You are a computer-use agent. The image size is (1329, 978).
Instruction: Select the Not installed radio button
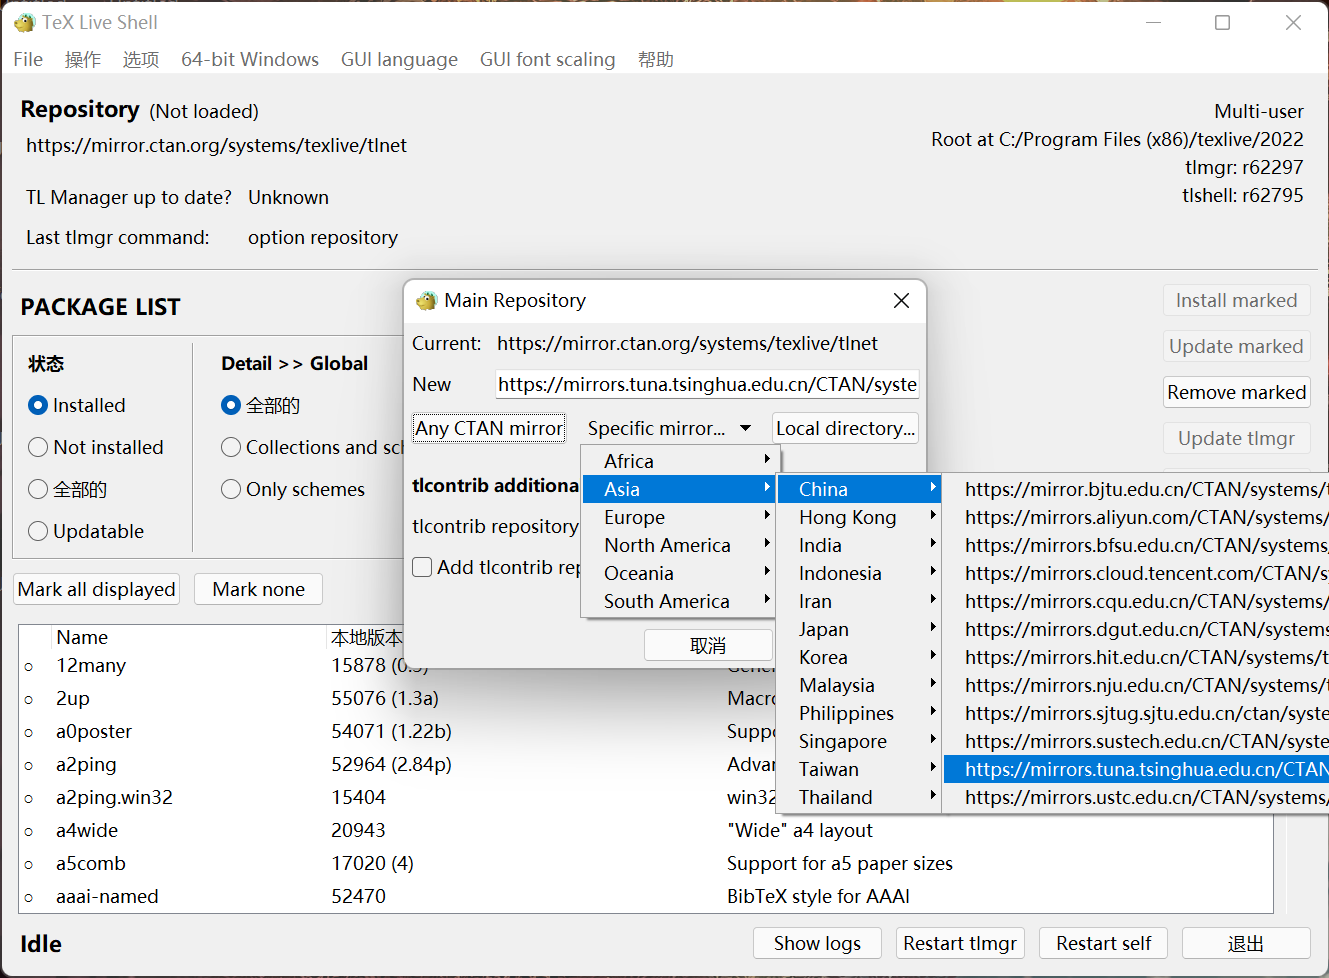click(38, 447)
